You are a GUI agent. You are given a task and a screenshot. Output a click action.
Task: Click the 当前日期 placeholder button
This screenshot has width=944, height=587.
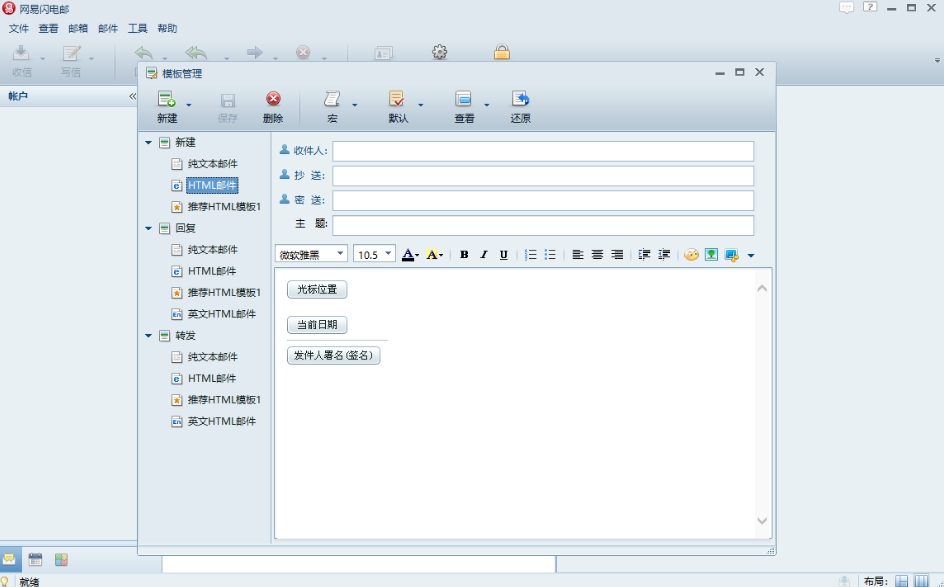[317, 325]
